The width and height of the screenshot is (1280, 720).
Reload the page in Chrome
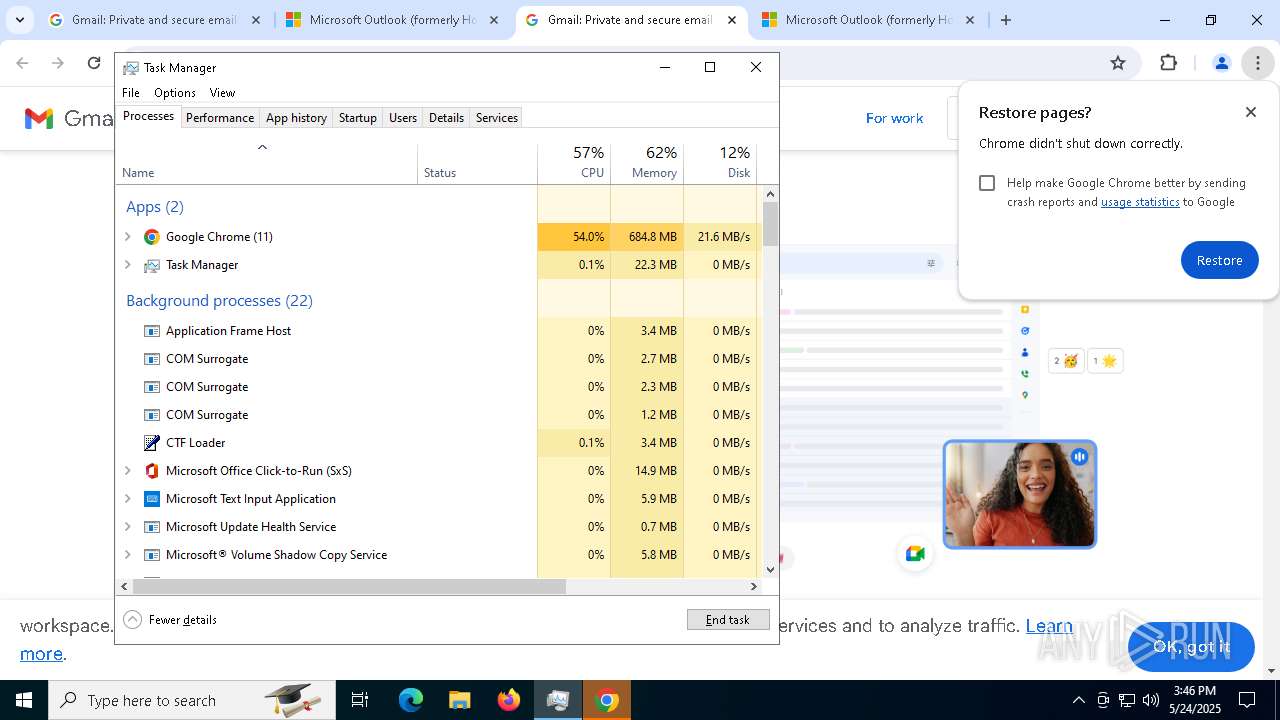coord(94,63)
